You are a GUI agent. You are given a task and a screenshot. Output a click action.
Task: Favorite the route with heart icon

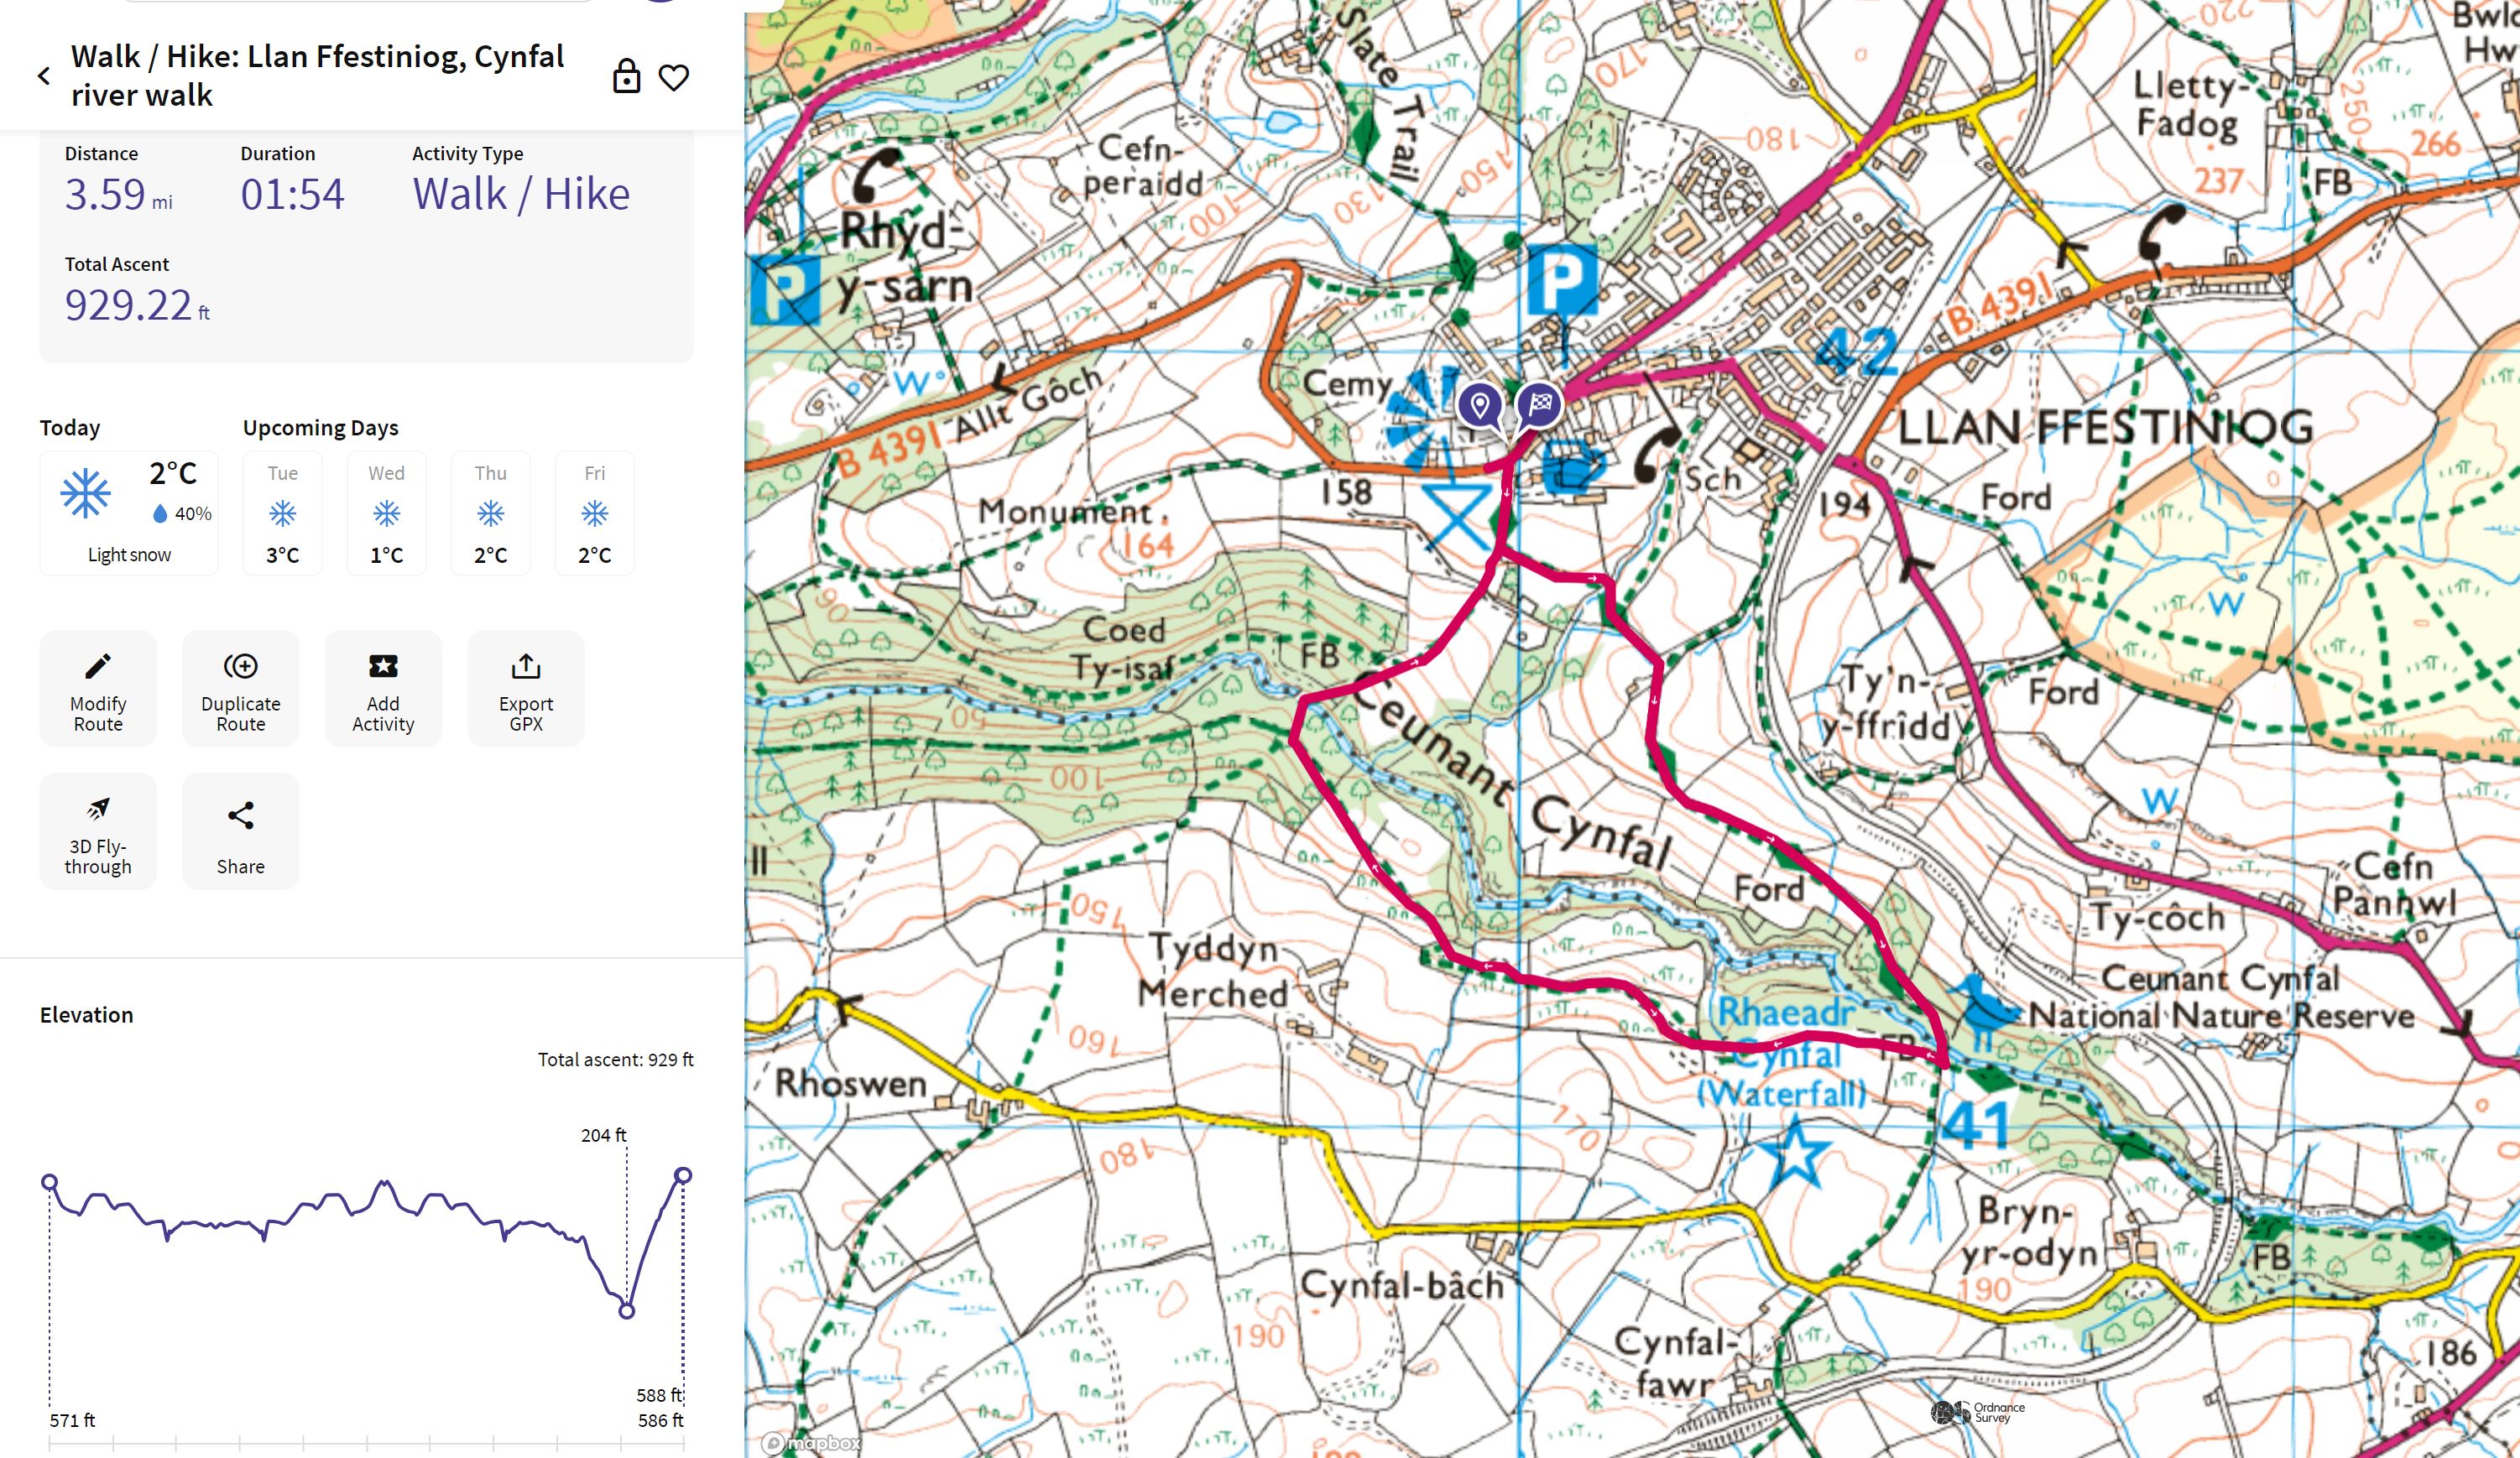point(674,77)
